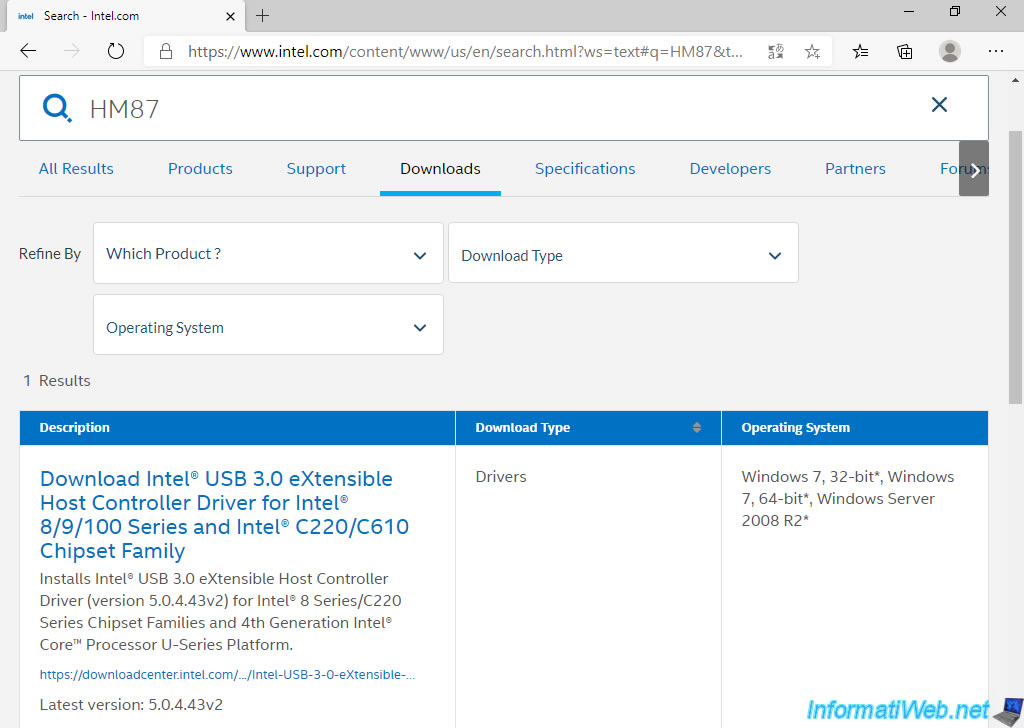Expand the Download Type filter dropdown
Viewport: 1024px width, 728px height.
pos(623,253)
